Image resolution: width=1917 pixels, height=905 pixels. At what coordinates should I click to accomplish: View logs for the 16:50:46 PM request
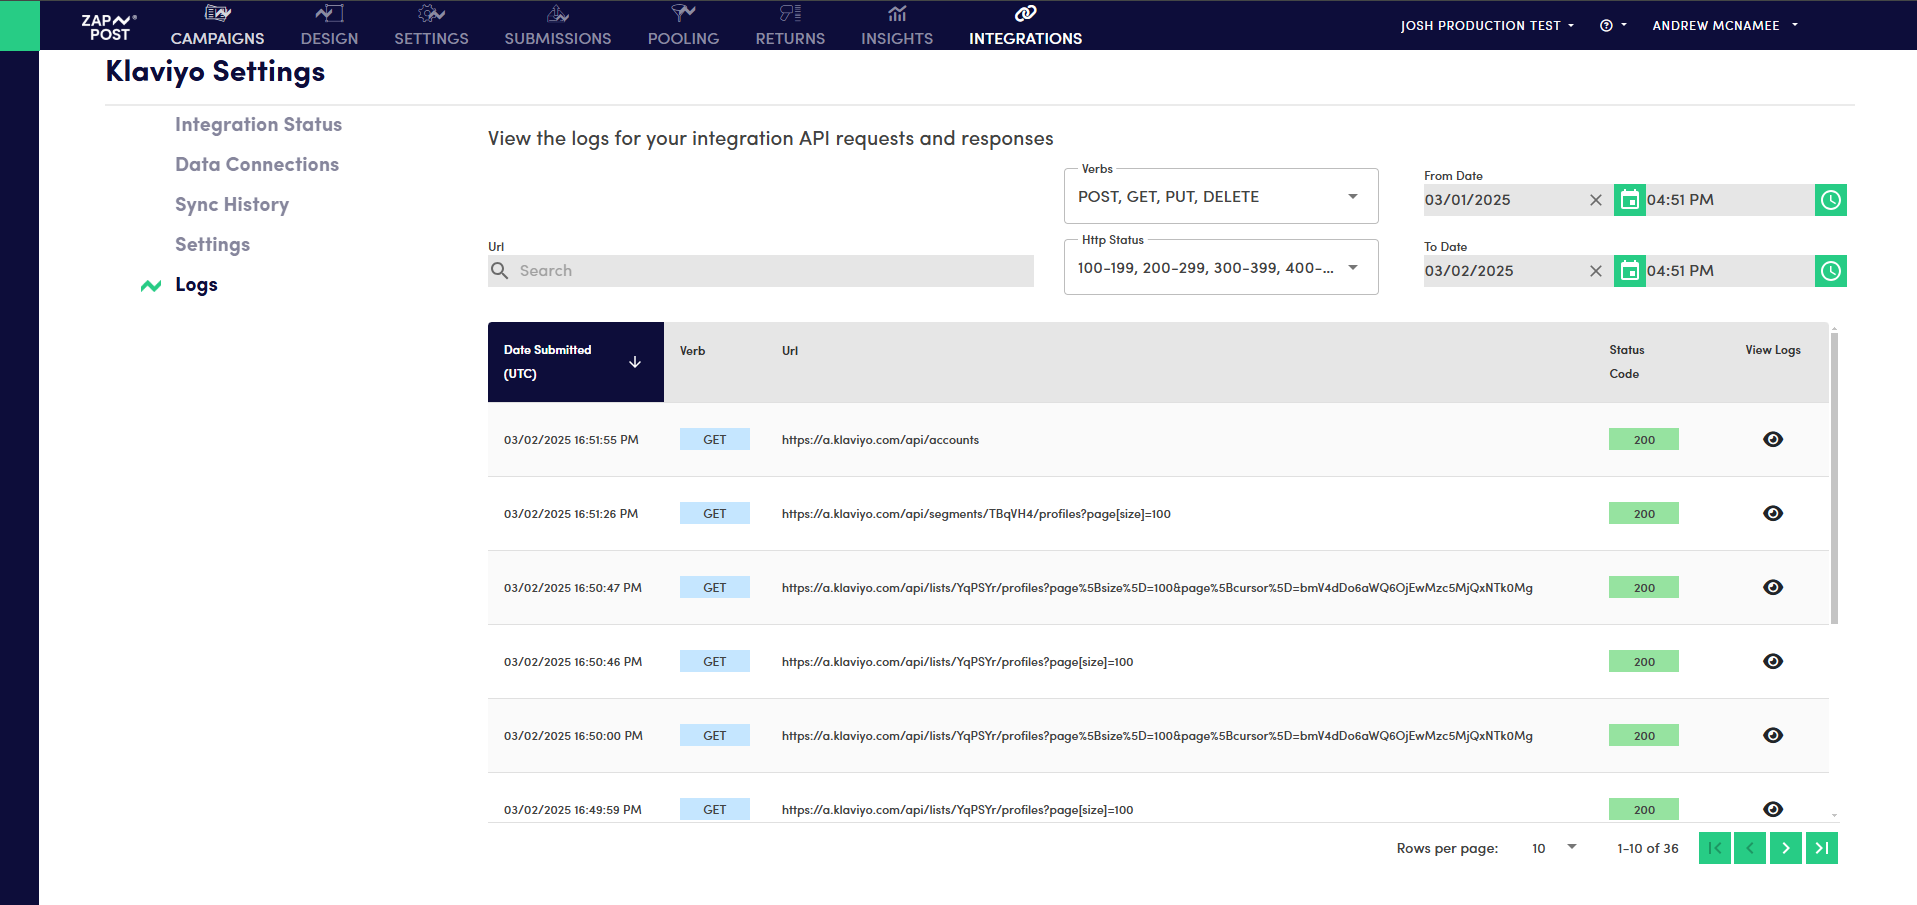(1772, 662)
